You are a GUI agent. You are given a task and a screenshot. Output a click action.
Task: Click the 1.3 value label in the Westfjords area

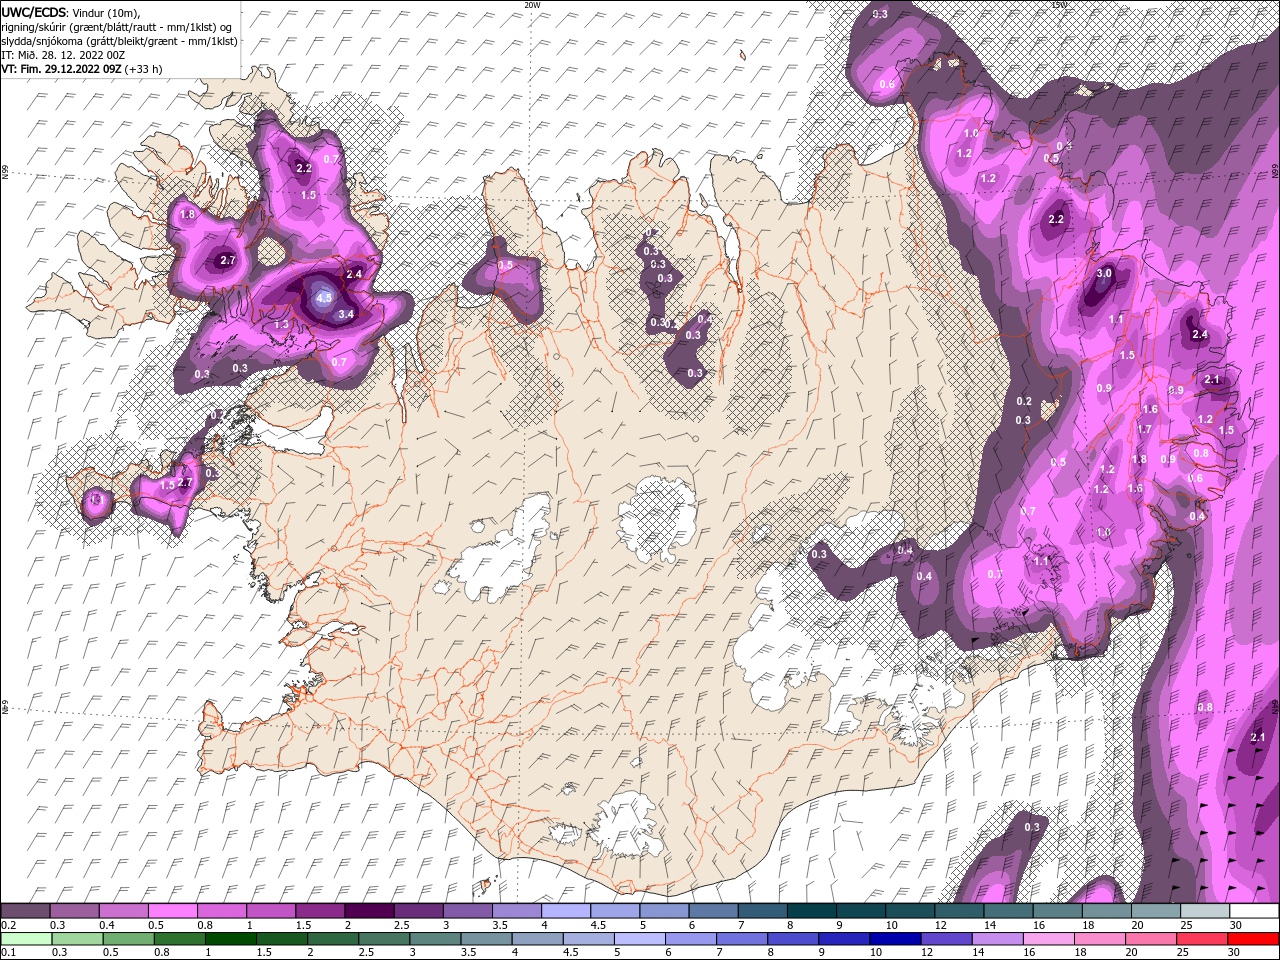pyautogui.click(x=281, y=324)
